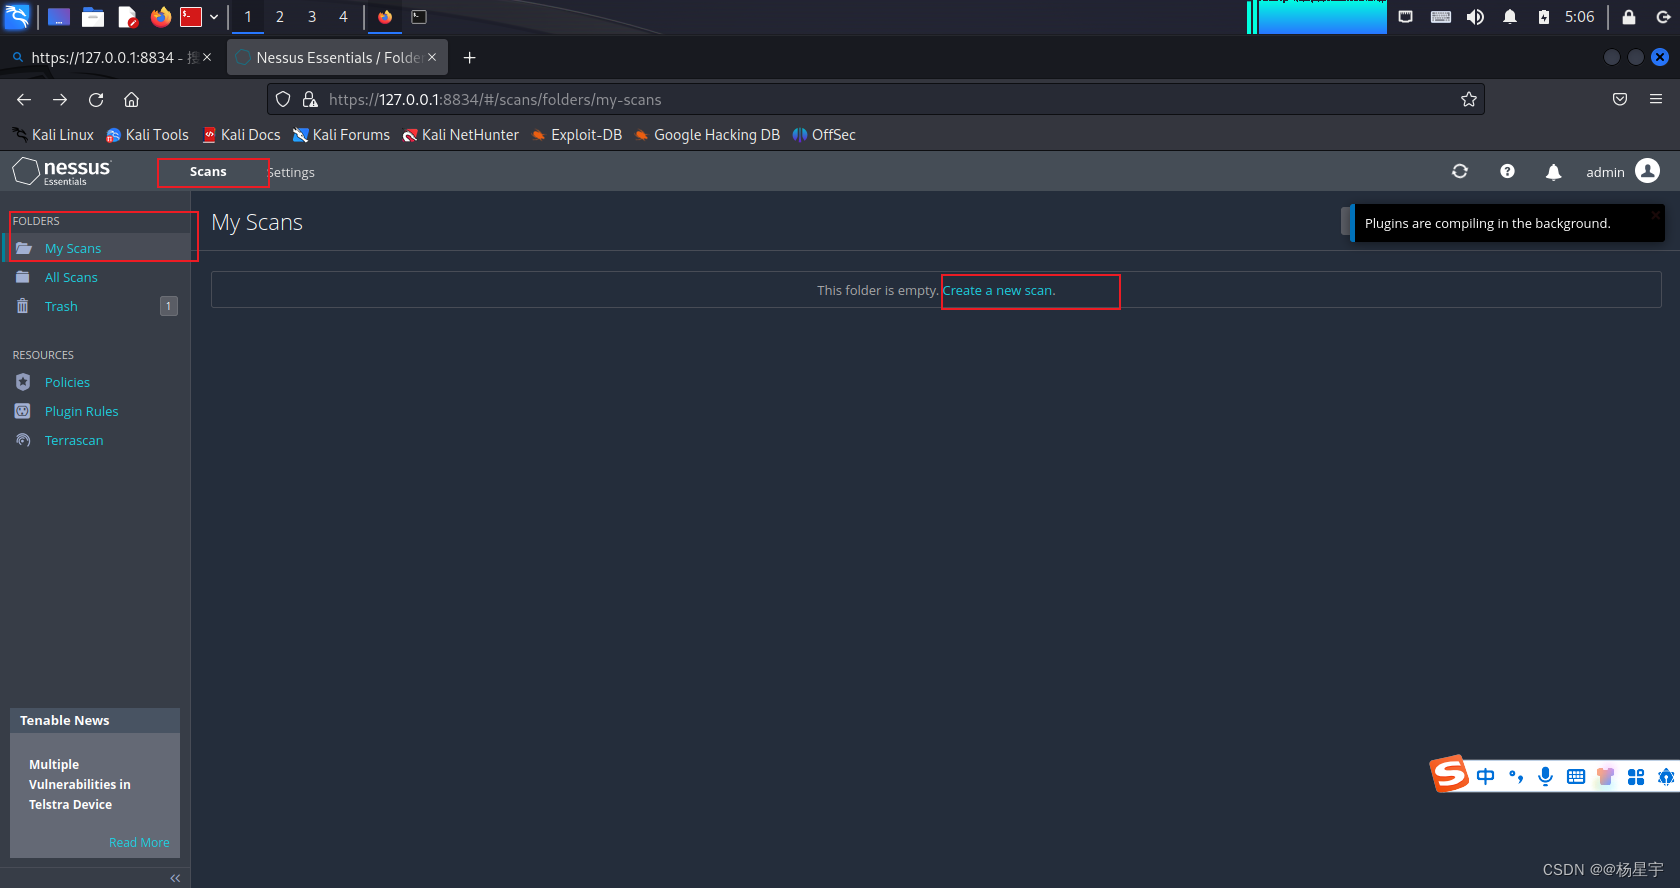Open Kali Forums bookmark
Image resolution: width=1680 pixels, height=888 pixels.
(341, 135)
